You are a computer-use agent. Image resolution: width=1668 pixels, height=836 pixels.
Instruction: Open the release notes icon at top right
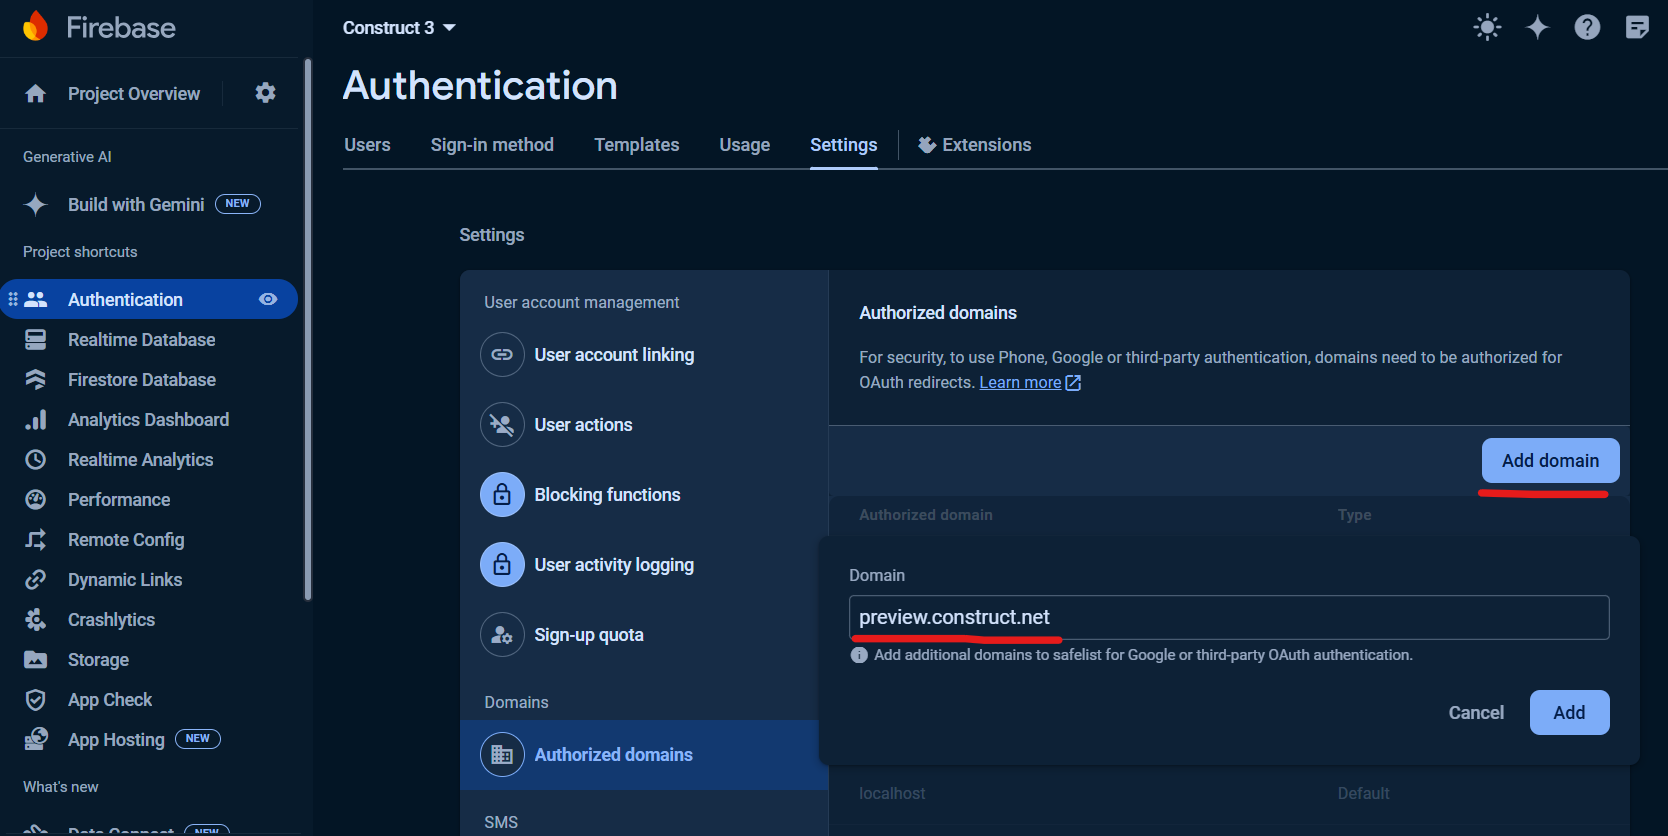[1637, 28]
